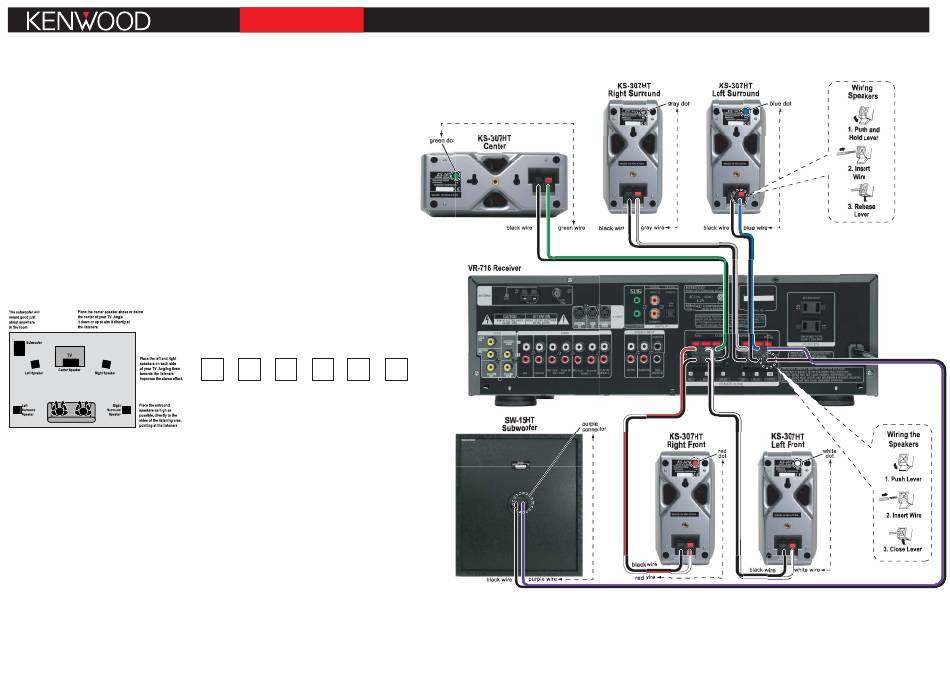Click the "purple wire" label

click(x=542, y=580)
